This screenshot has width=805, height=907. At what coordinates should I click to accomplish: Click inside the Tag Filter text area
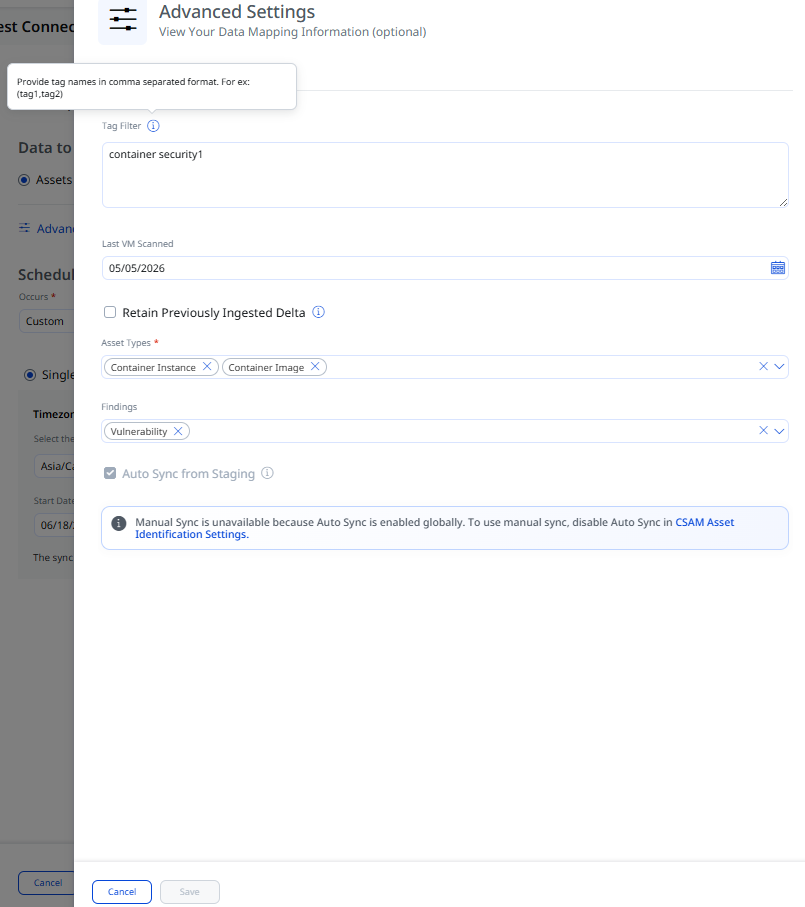tap(445, 175)
